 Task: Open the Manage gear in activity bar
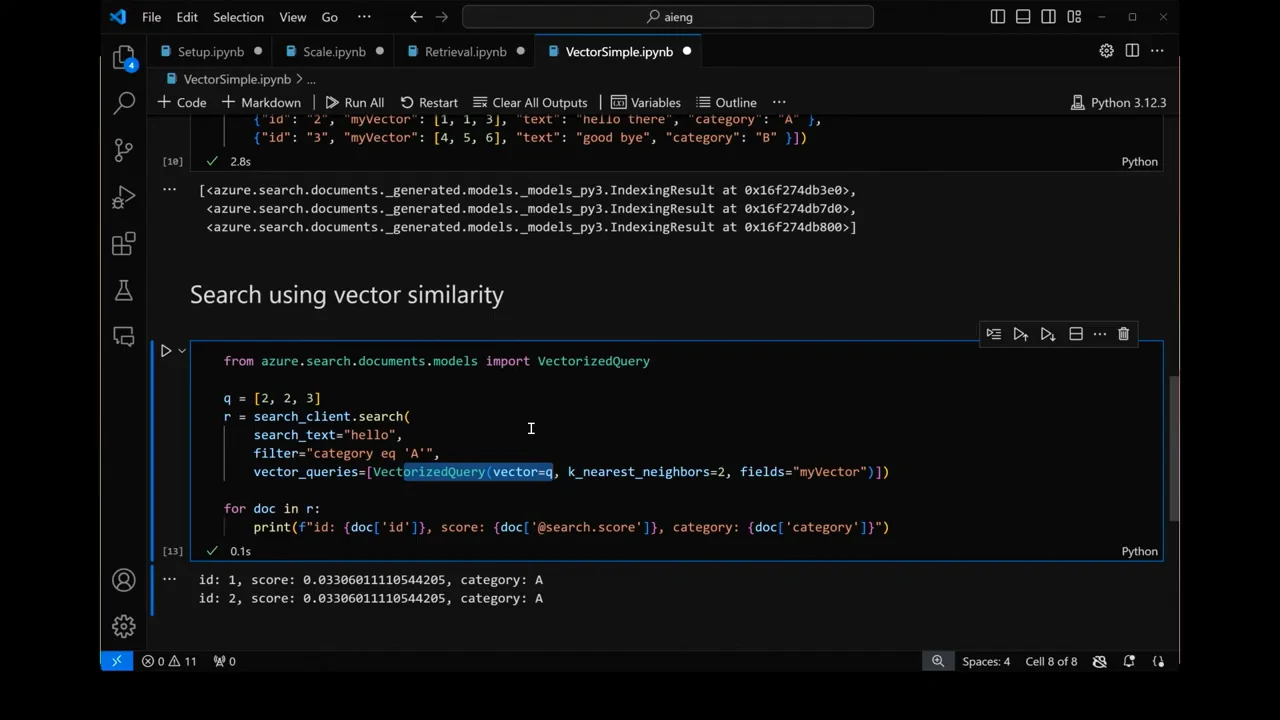point(124,626)
